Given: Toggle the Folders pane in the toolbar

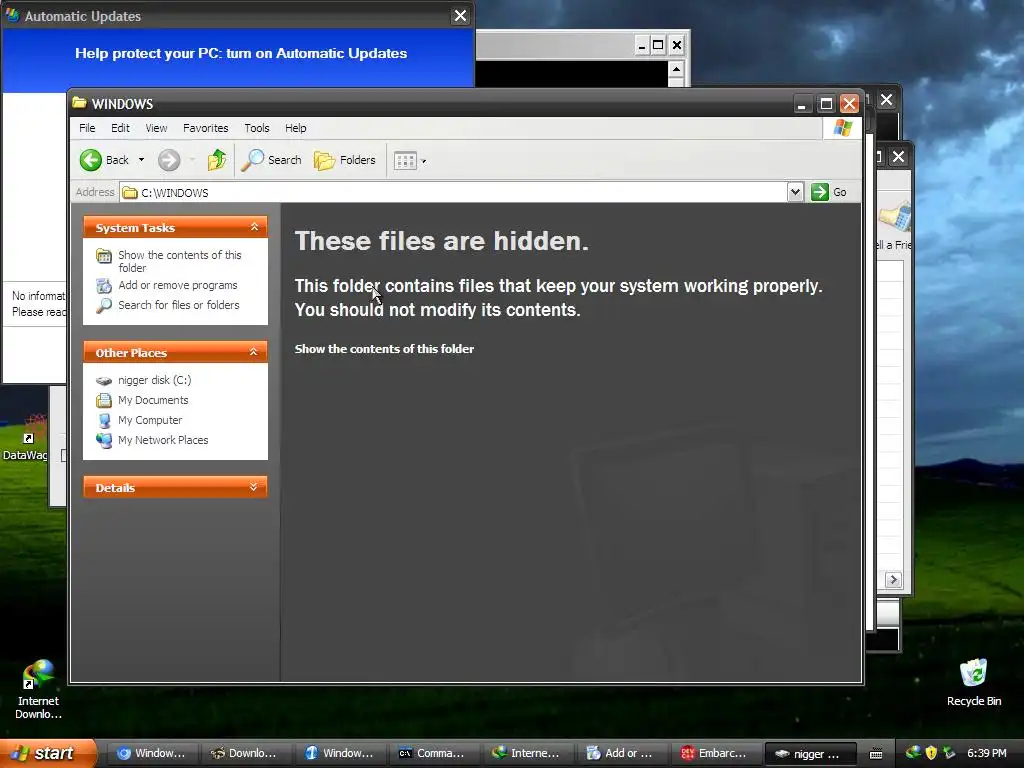Looking at the screenshot, I should point(345,160).
